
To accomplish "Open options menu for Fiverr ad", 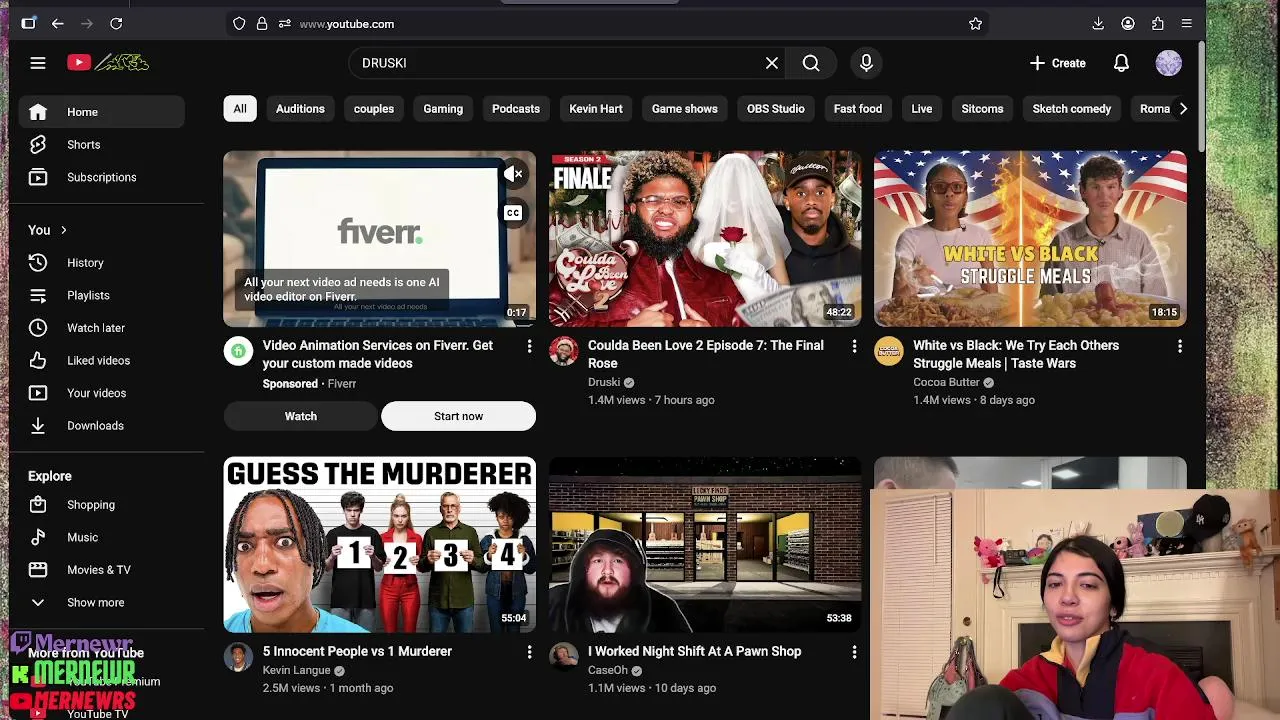I will pyautogui.click(x=529, y=346).
